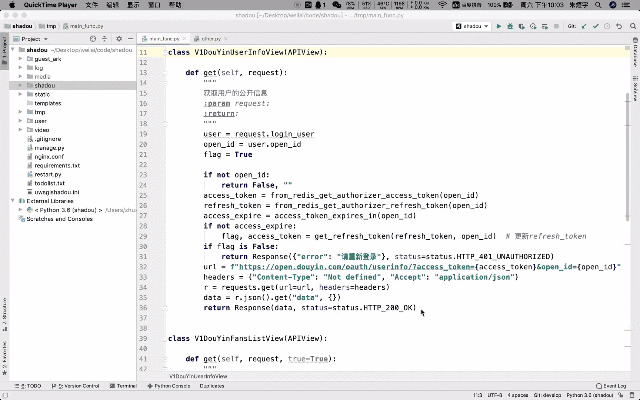This screenshot has height=400, width=640.
Task: Click the UTF-8 encoding status widget
Action: pos(495,395)
